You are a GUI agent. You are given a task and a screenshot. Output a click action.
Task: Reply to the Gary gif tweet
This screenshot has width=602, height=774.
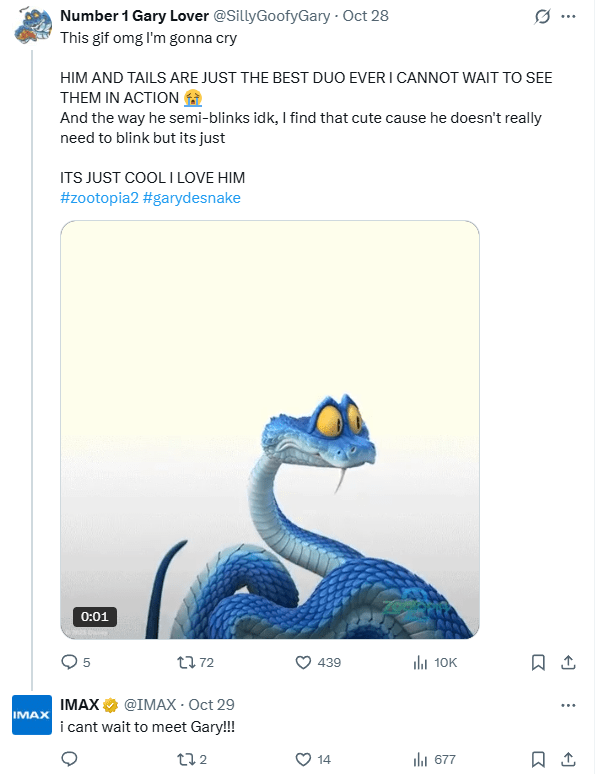click(x=69, y=662)
